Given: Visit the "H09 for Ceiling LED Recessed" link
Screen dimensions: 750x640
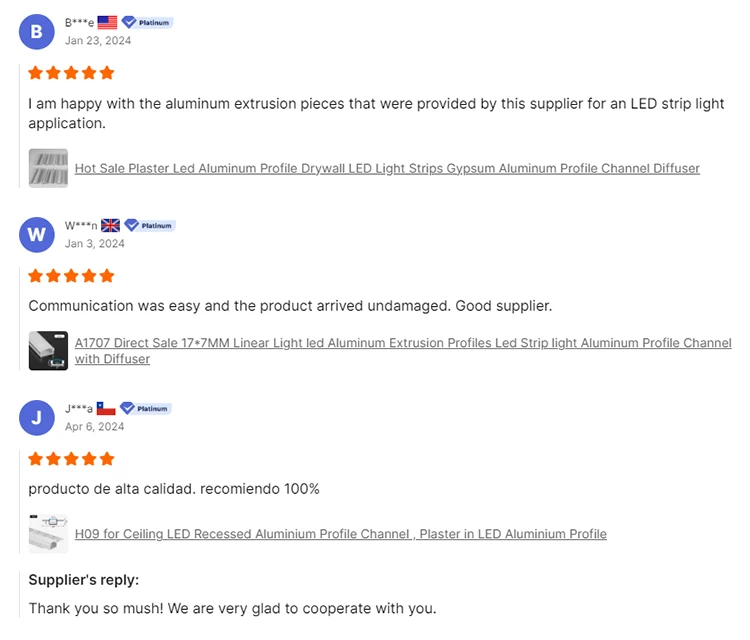Looking at the screenshot, I should [340, 534].
